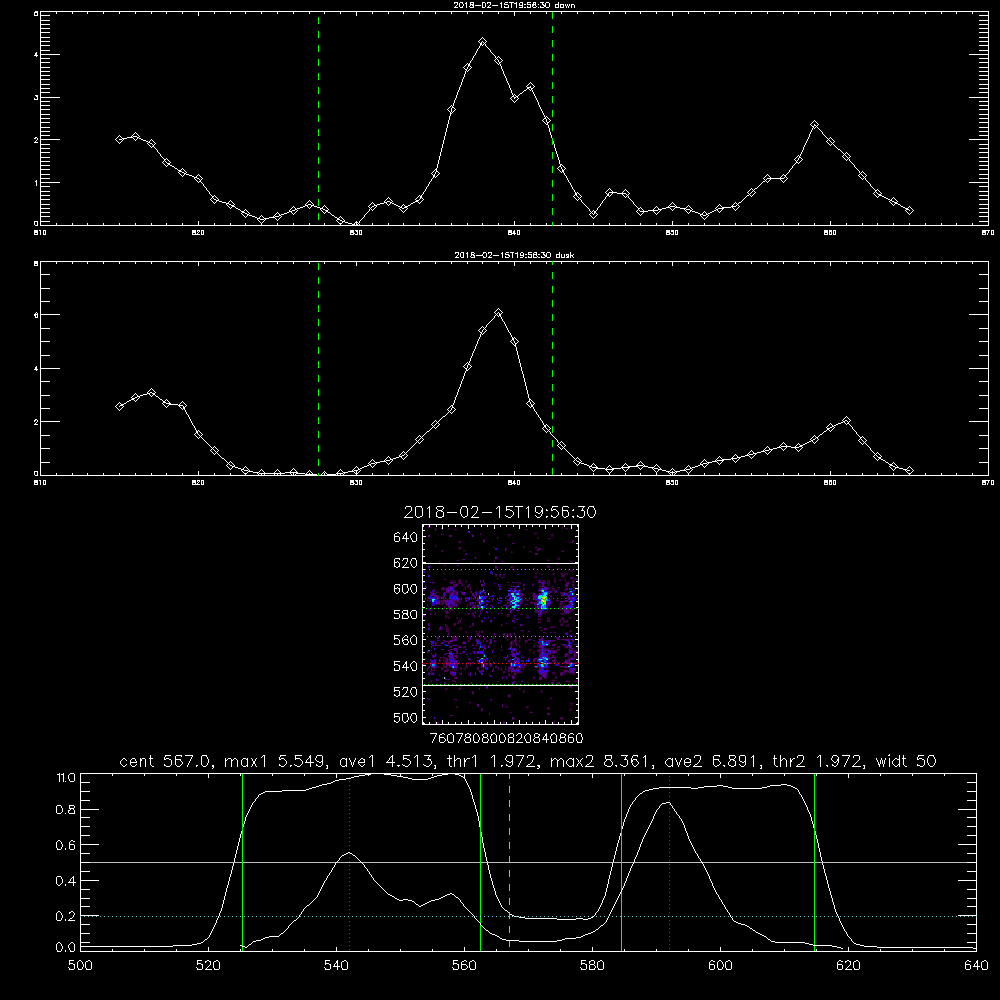Click the rightmost green vertical line in the profile plot

click(x=814, y=861)
